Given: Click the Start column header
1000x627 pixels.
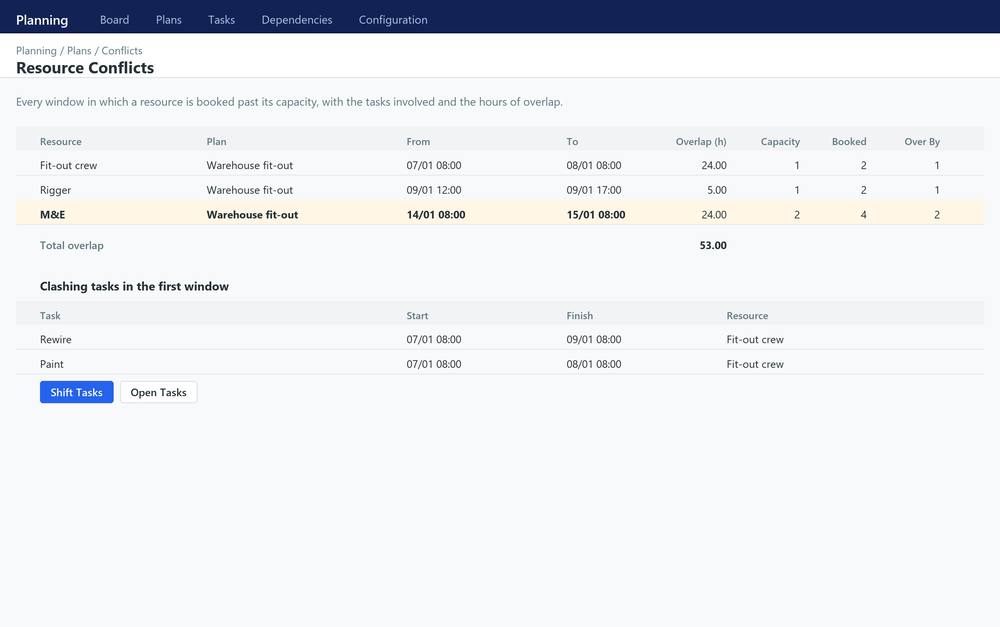Looking at the screenshot, I should tap(418, 316).
